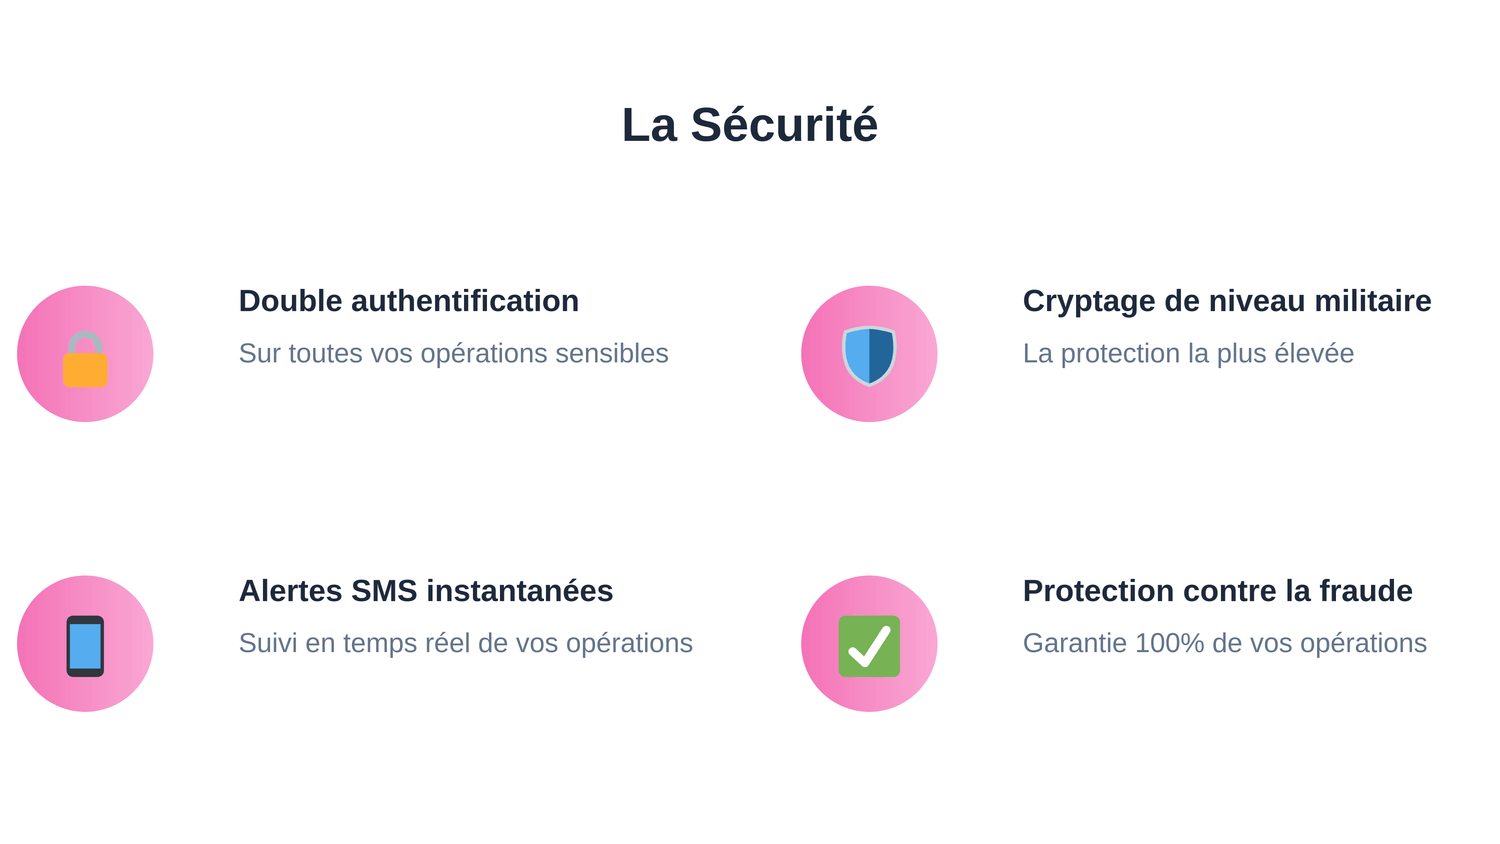Click 'La protection la plus élevée' text
This screenshot has height=844, width=1500.
point(1188,353)
